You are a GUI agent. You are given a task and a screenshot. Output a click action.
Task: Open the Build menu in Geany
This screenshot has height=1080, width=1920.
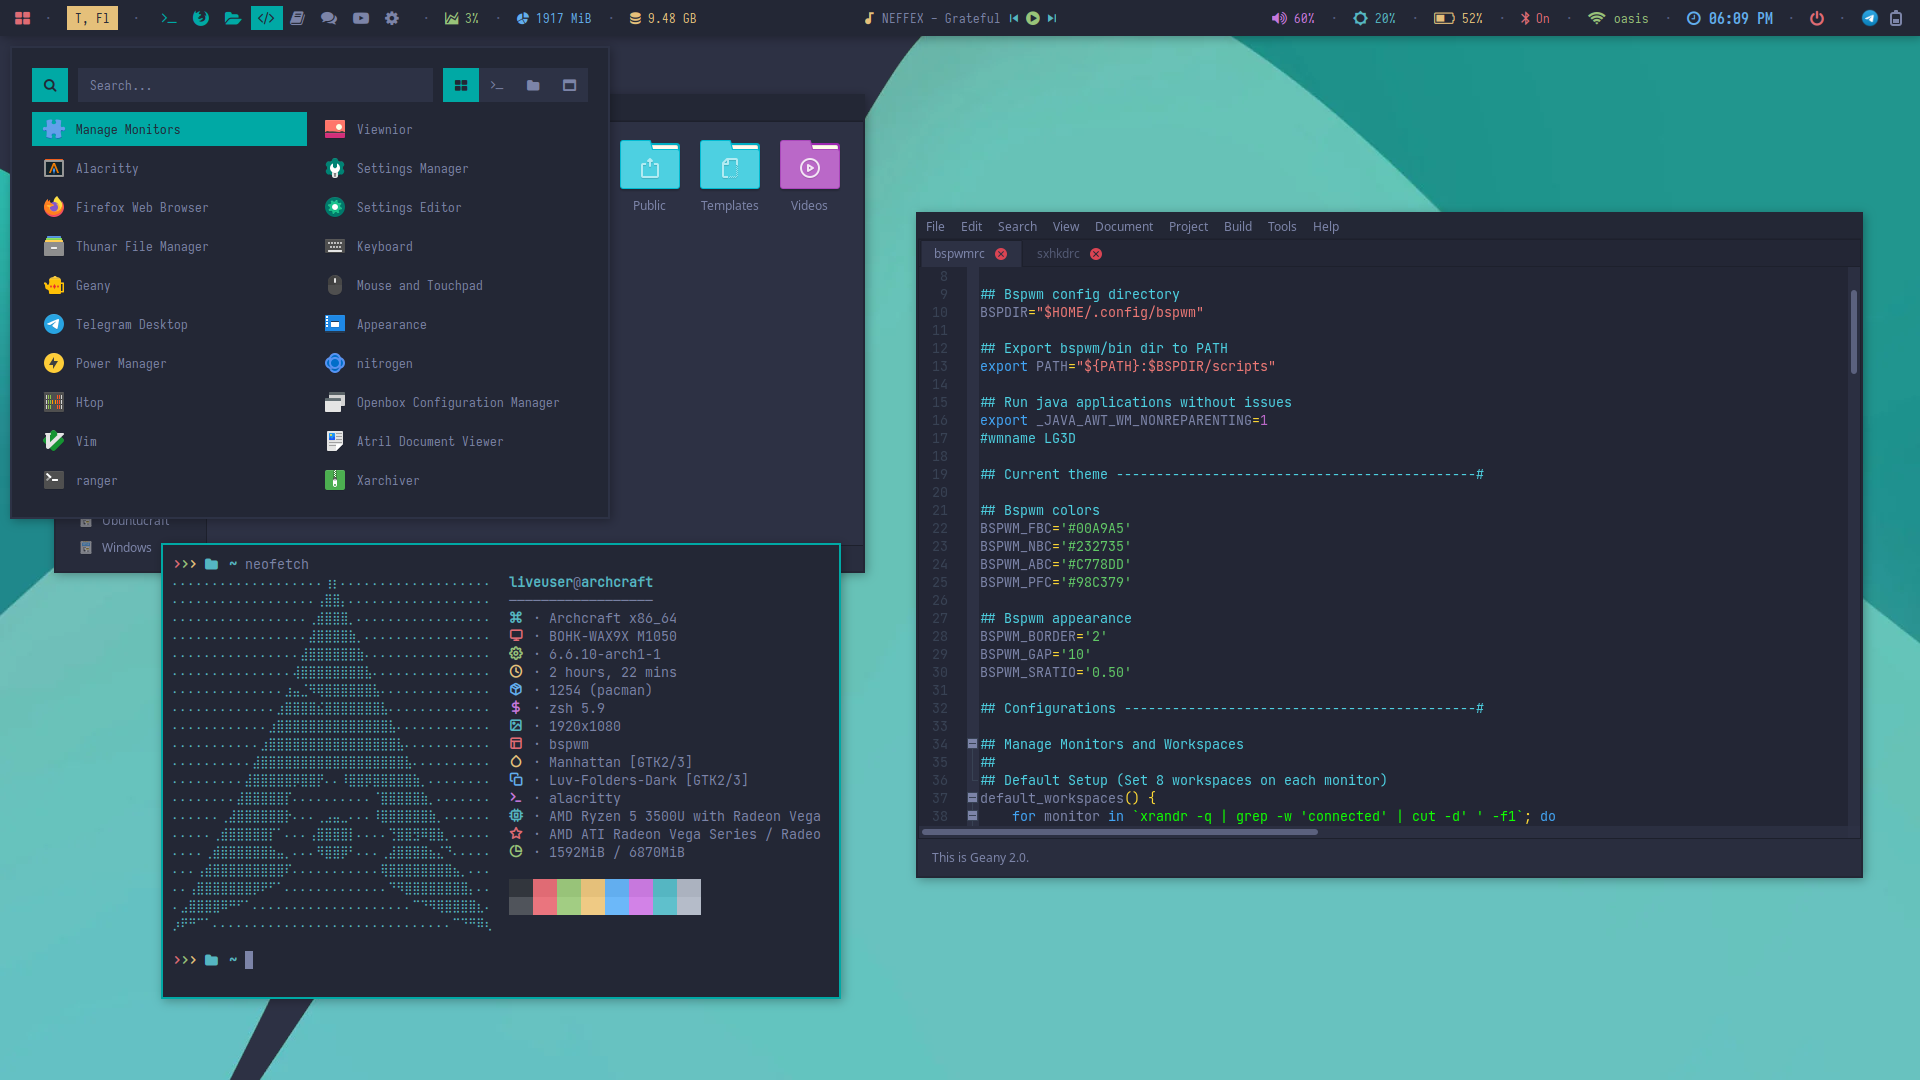1237,227
